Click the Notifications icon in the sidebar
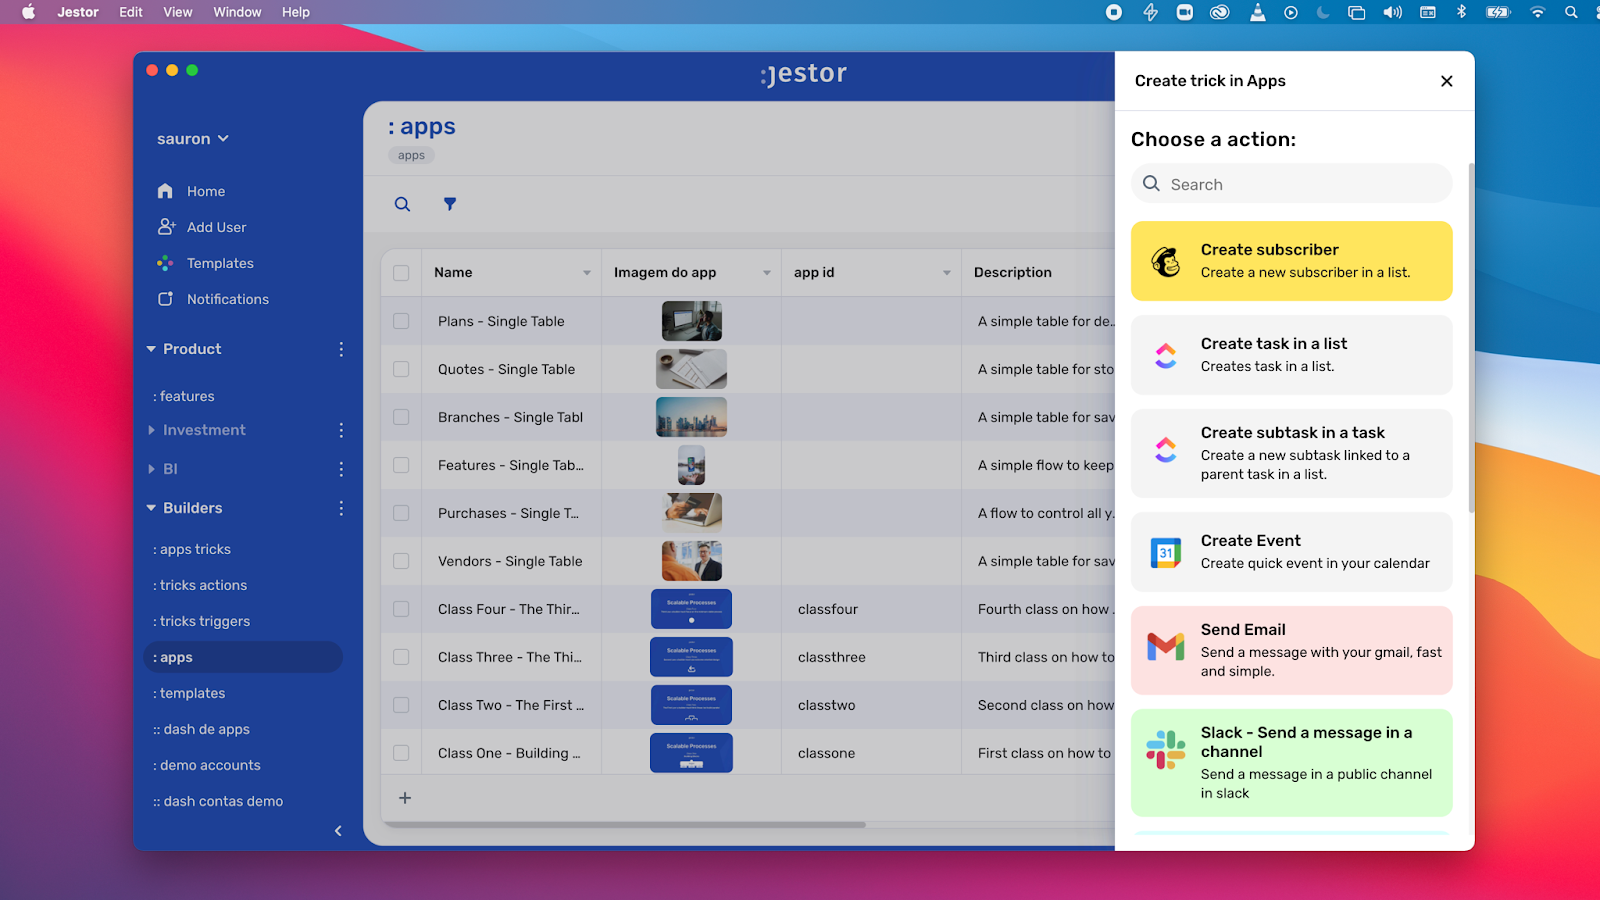This screenshot has width=1600, height=900. tap(165, 299)
